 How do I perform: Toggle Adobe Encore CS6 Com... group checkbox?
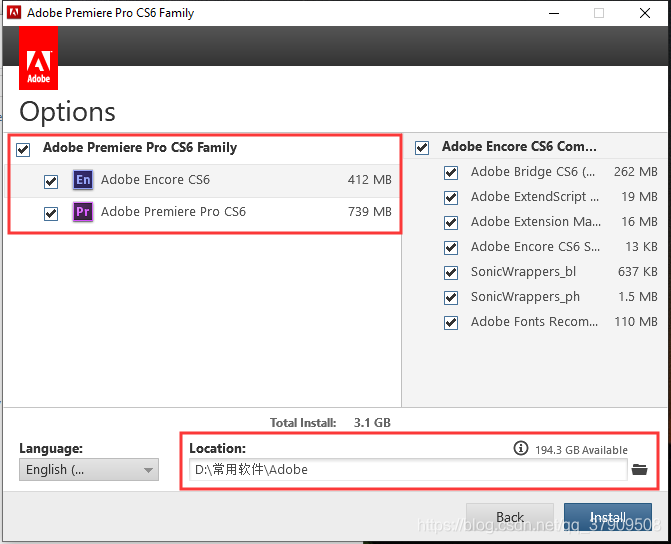tap(422, 148)
